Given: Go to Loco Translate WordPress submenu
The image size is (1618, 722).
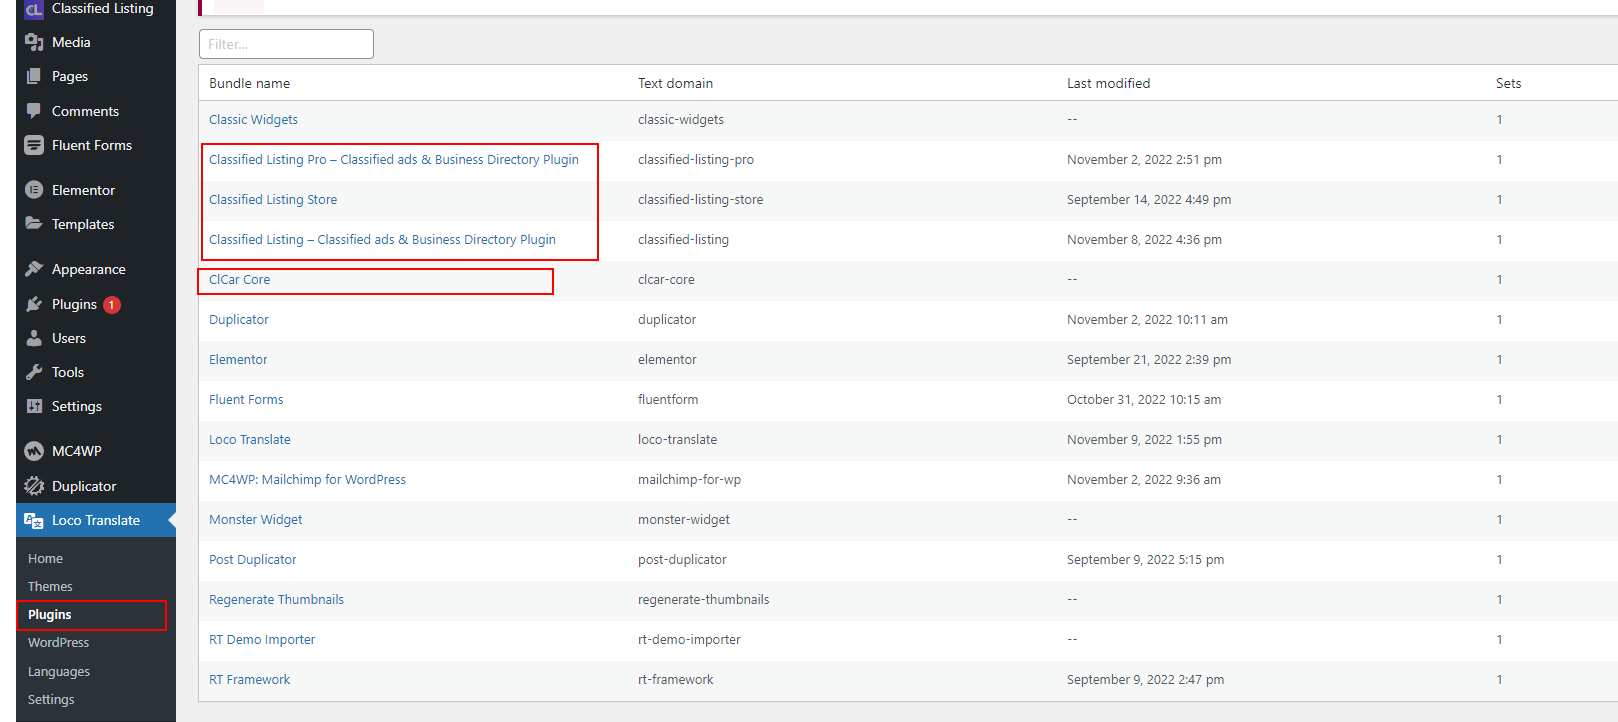Looking at the screenshot, I should 58,643.
